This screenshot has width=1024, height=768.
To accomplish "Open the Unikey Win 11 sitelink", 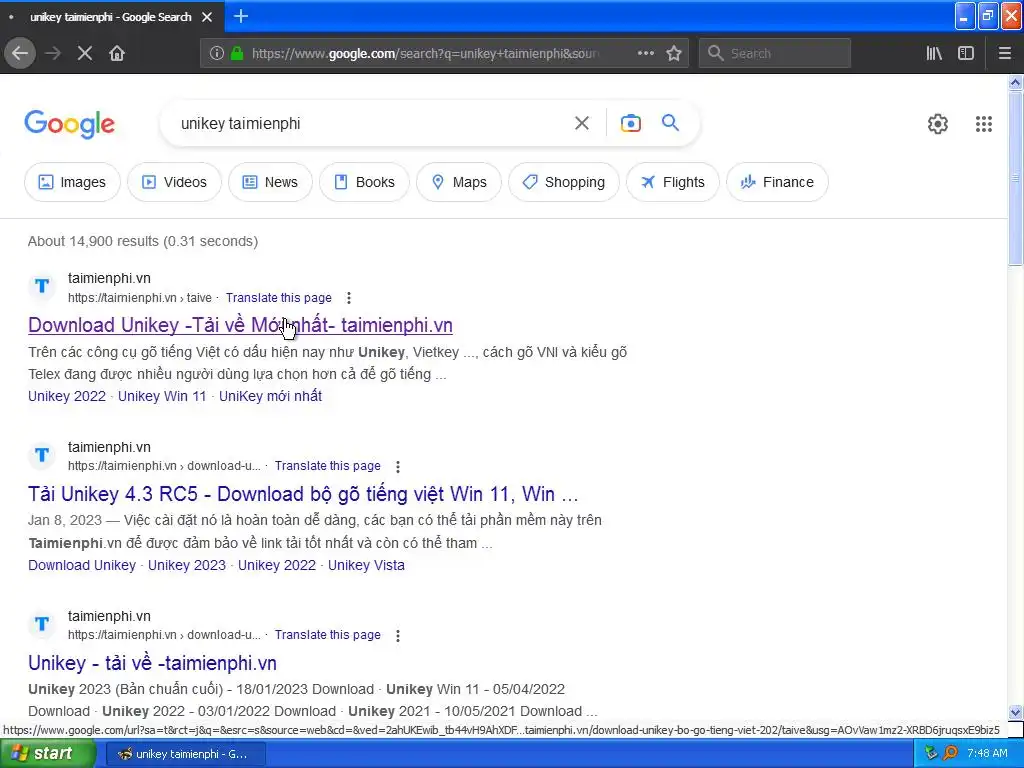I will 162,396.
